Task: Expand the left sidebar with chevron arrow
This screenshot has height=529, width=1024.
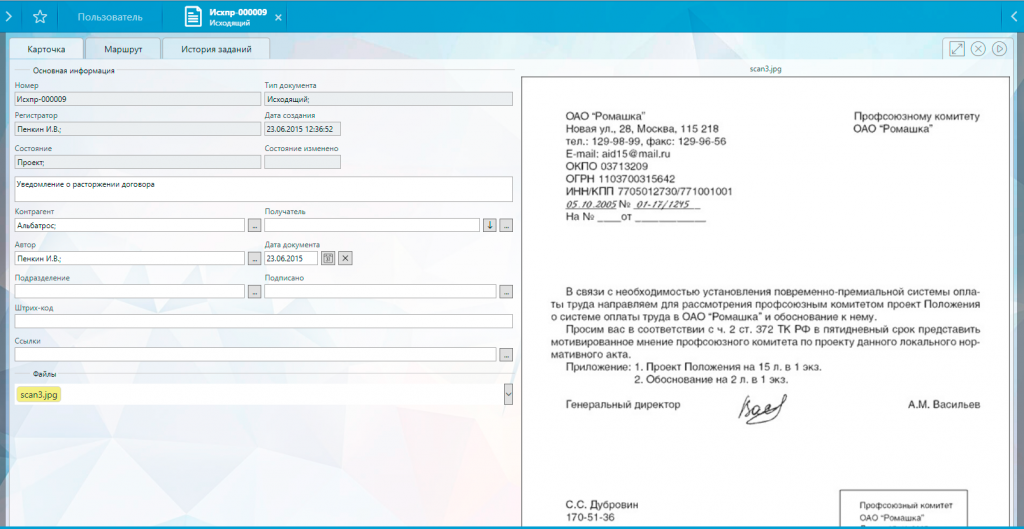Action: point(8,17)
